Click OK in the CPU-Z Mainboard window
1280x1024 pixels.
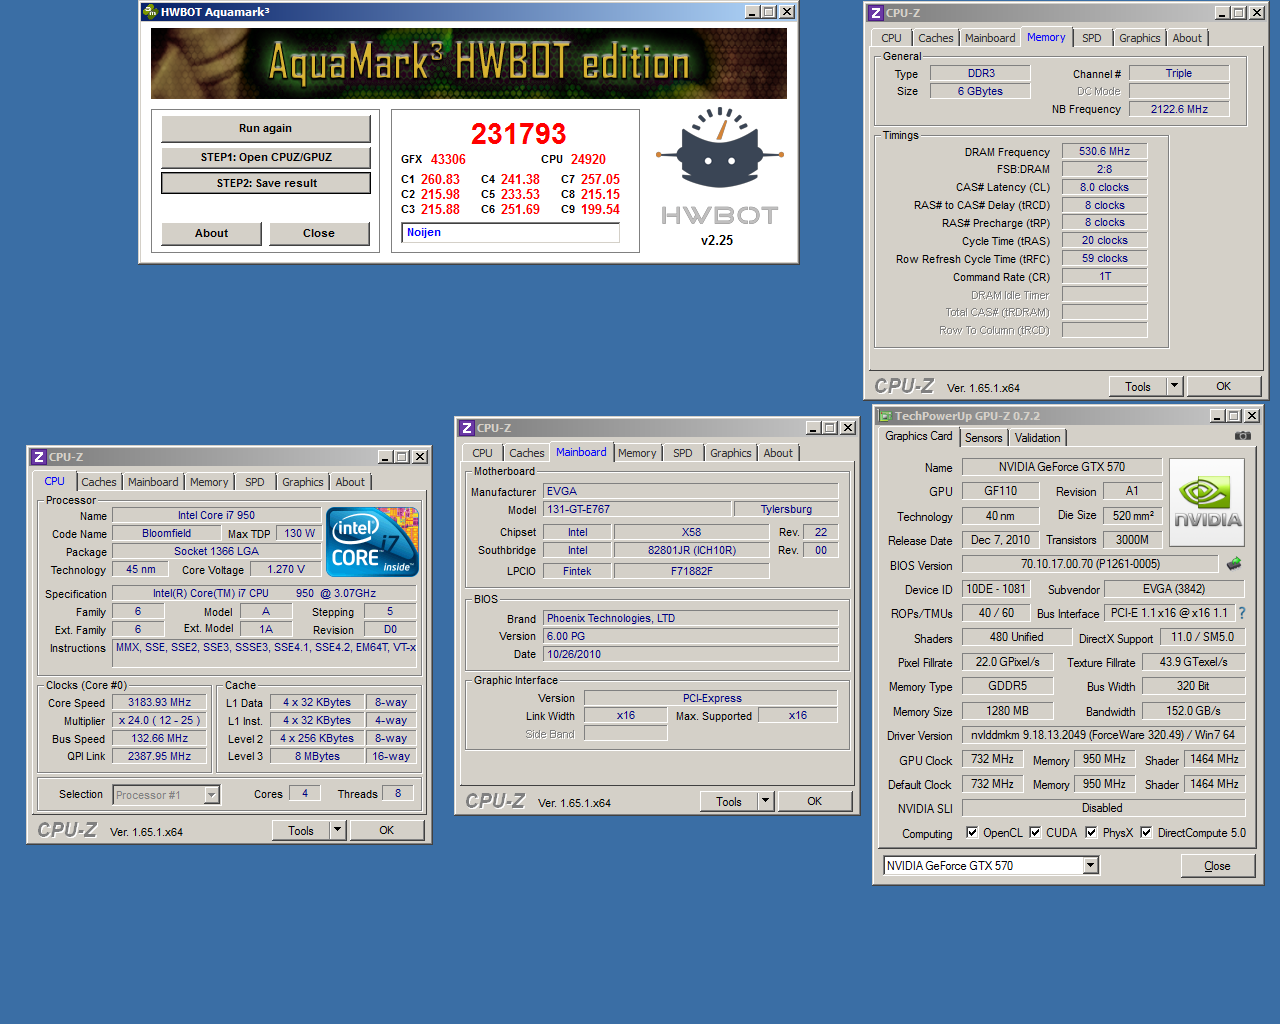click(814, 801)
